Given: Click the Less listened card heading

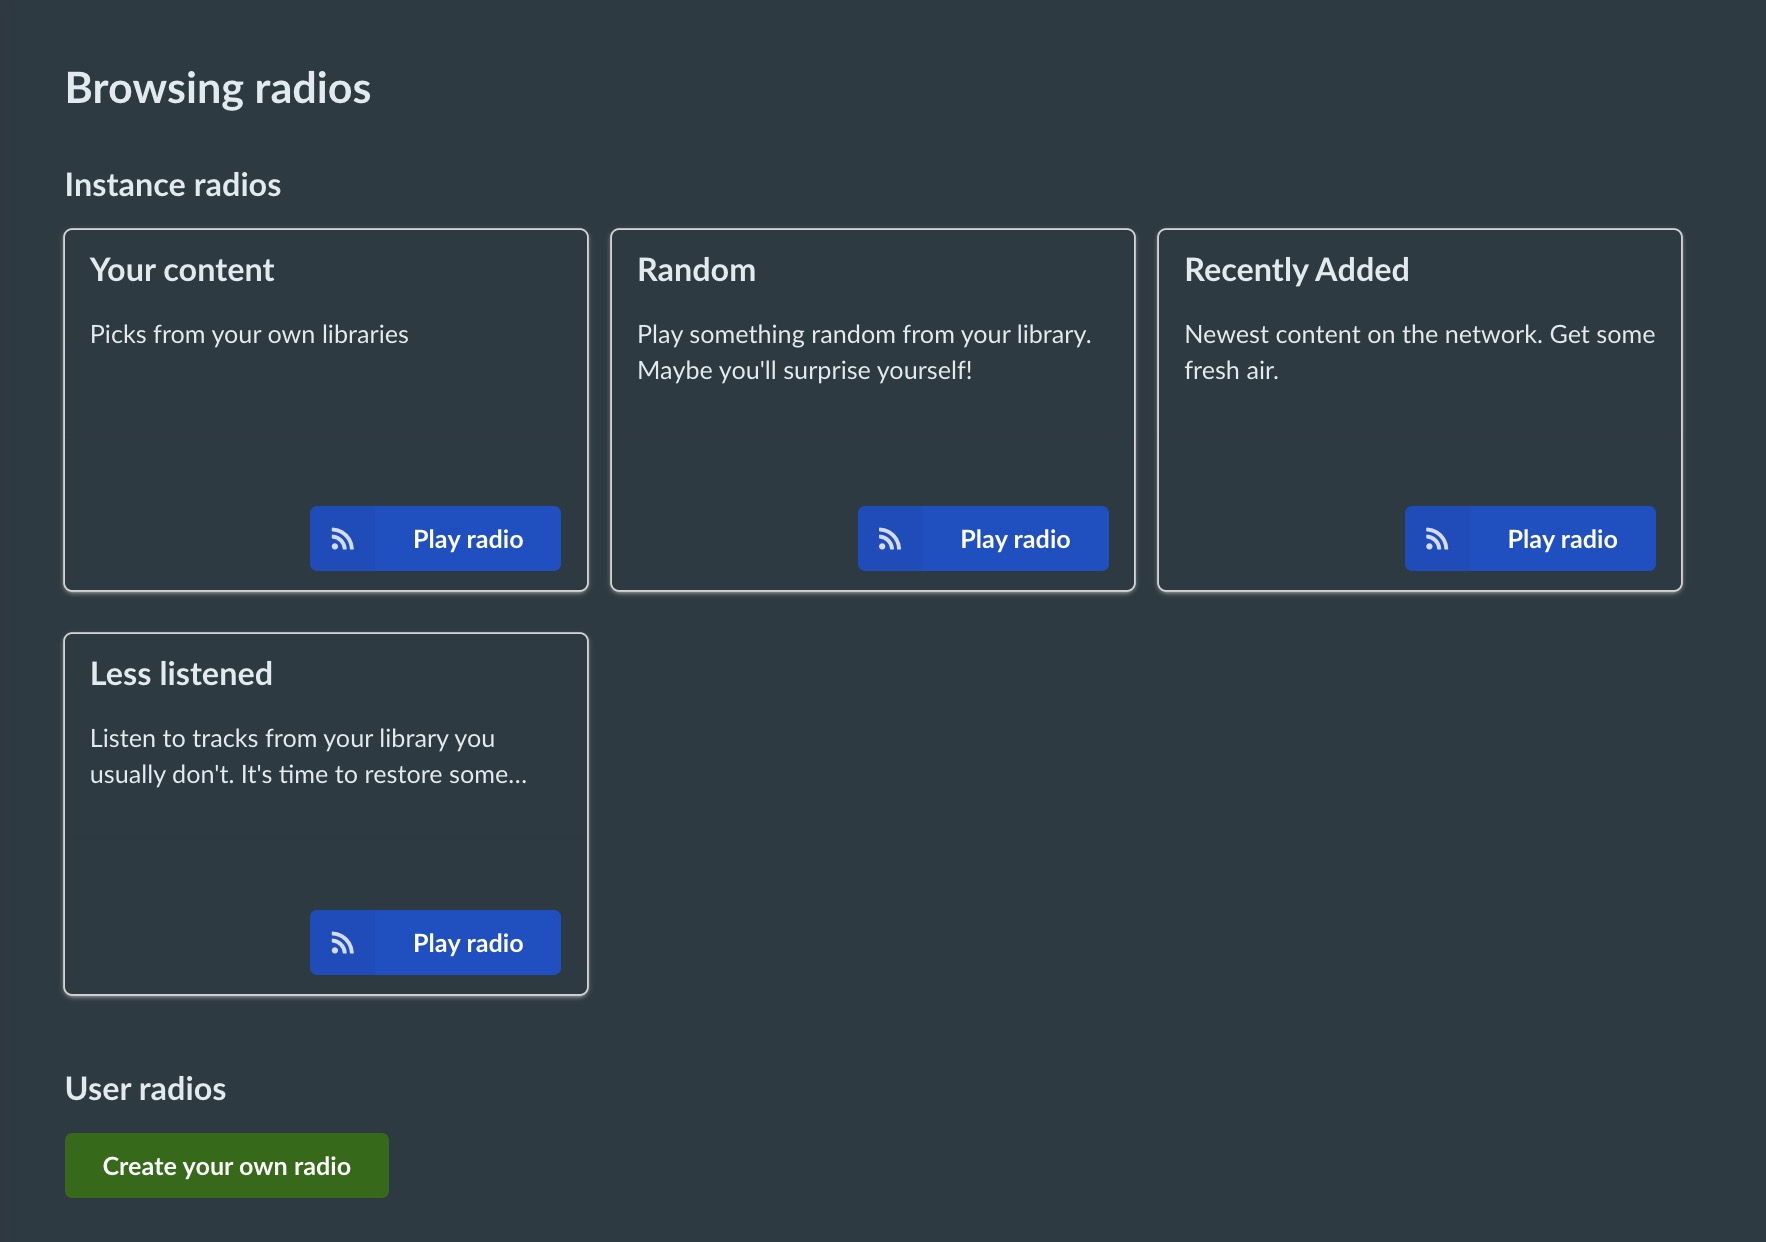Looking at the screenshot, I should tap(181, 674).
